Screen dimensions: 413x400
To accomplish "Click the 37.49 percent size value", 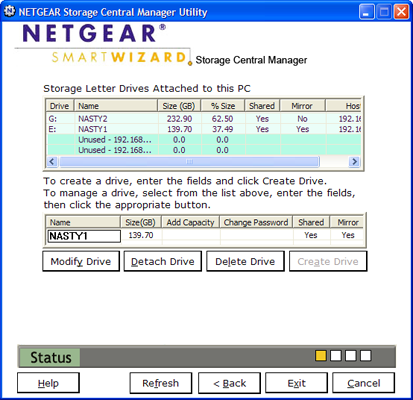I will click(x=222, y=129).
